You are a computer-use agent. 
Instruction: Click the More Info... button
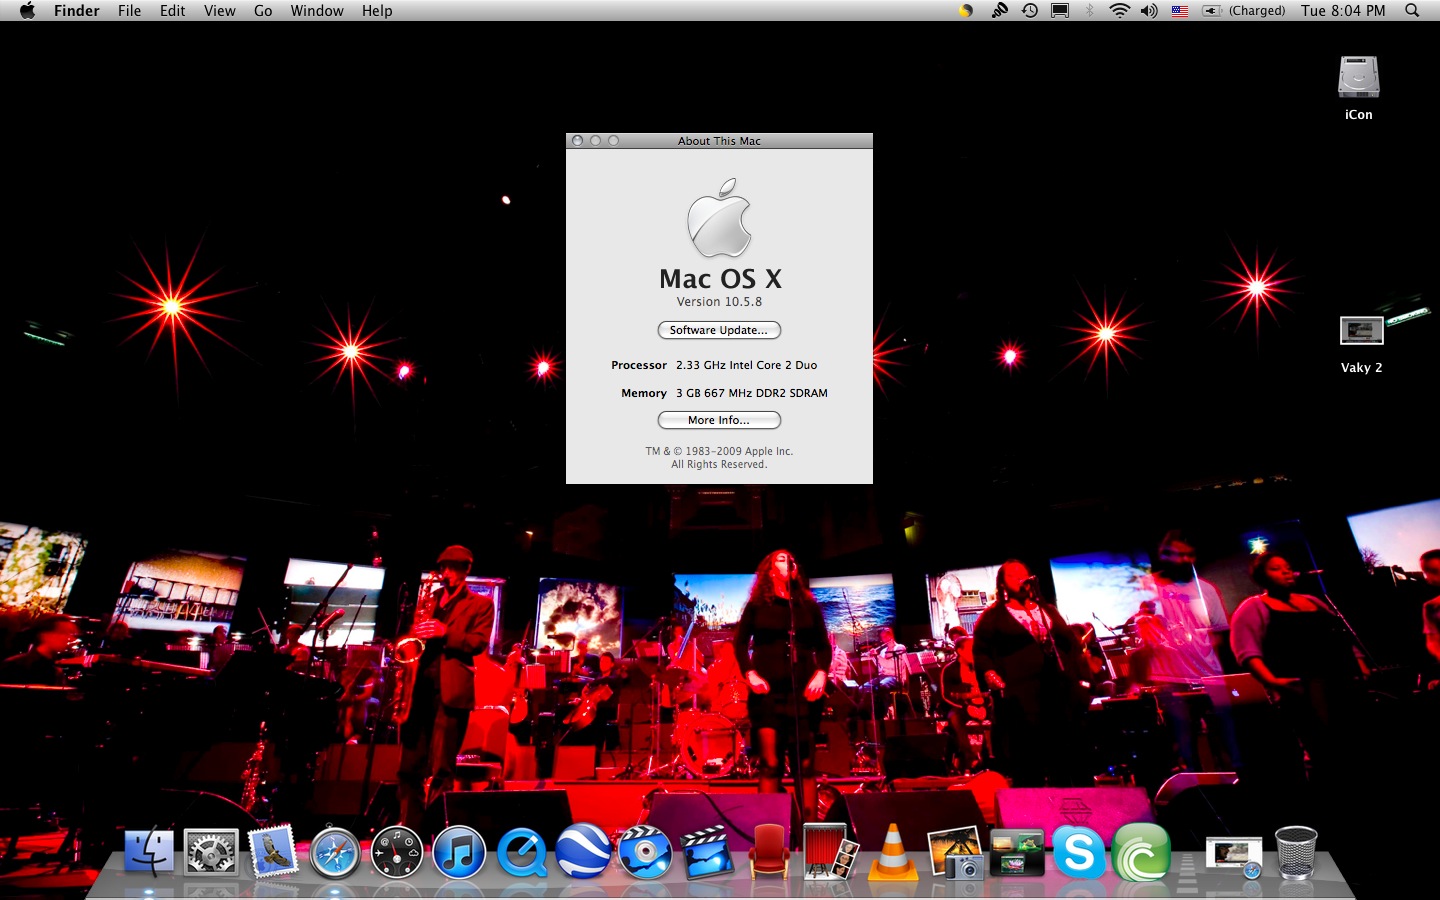tap(719, 420)
